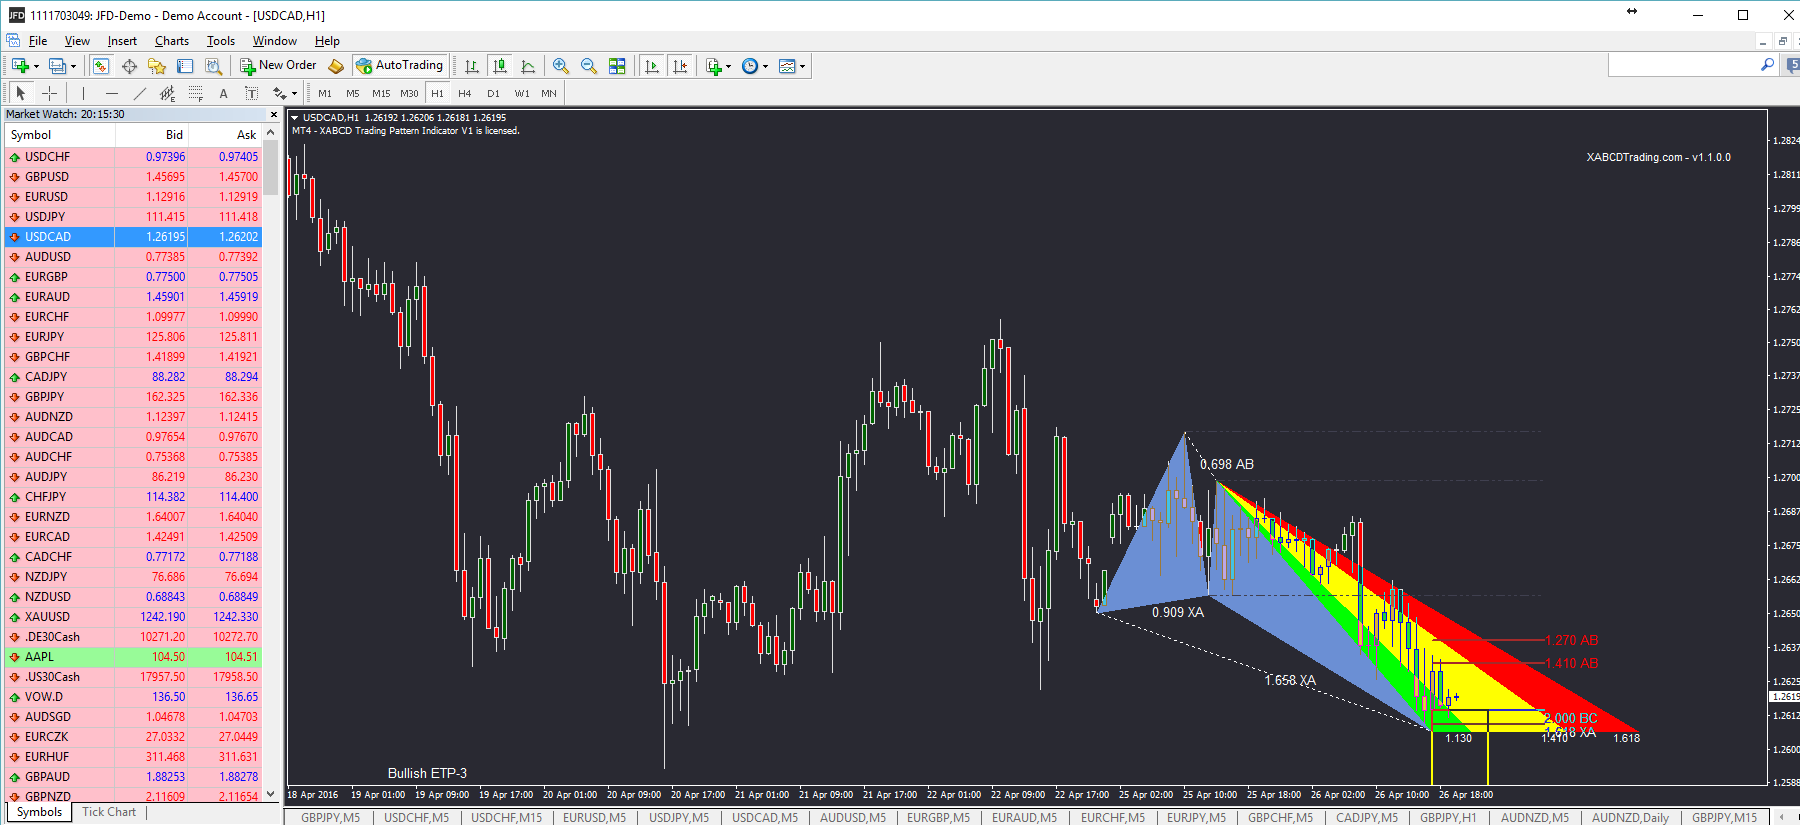
Task: Select the Text tool
Action: pyautogui.click(x=223, y=93)
